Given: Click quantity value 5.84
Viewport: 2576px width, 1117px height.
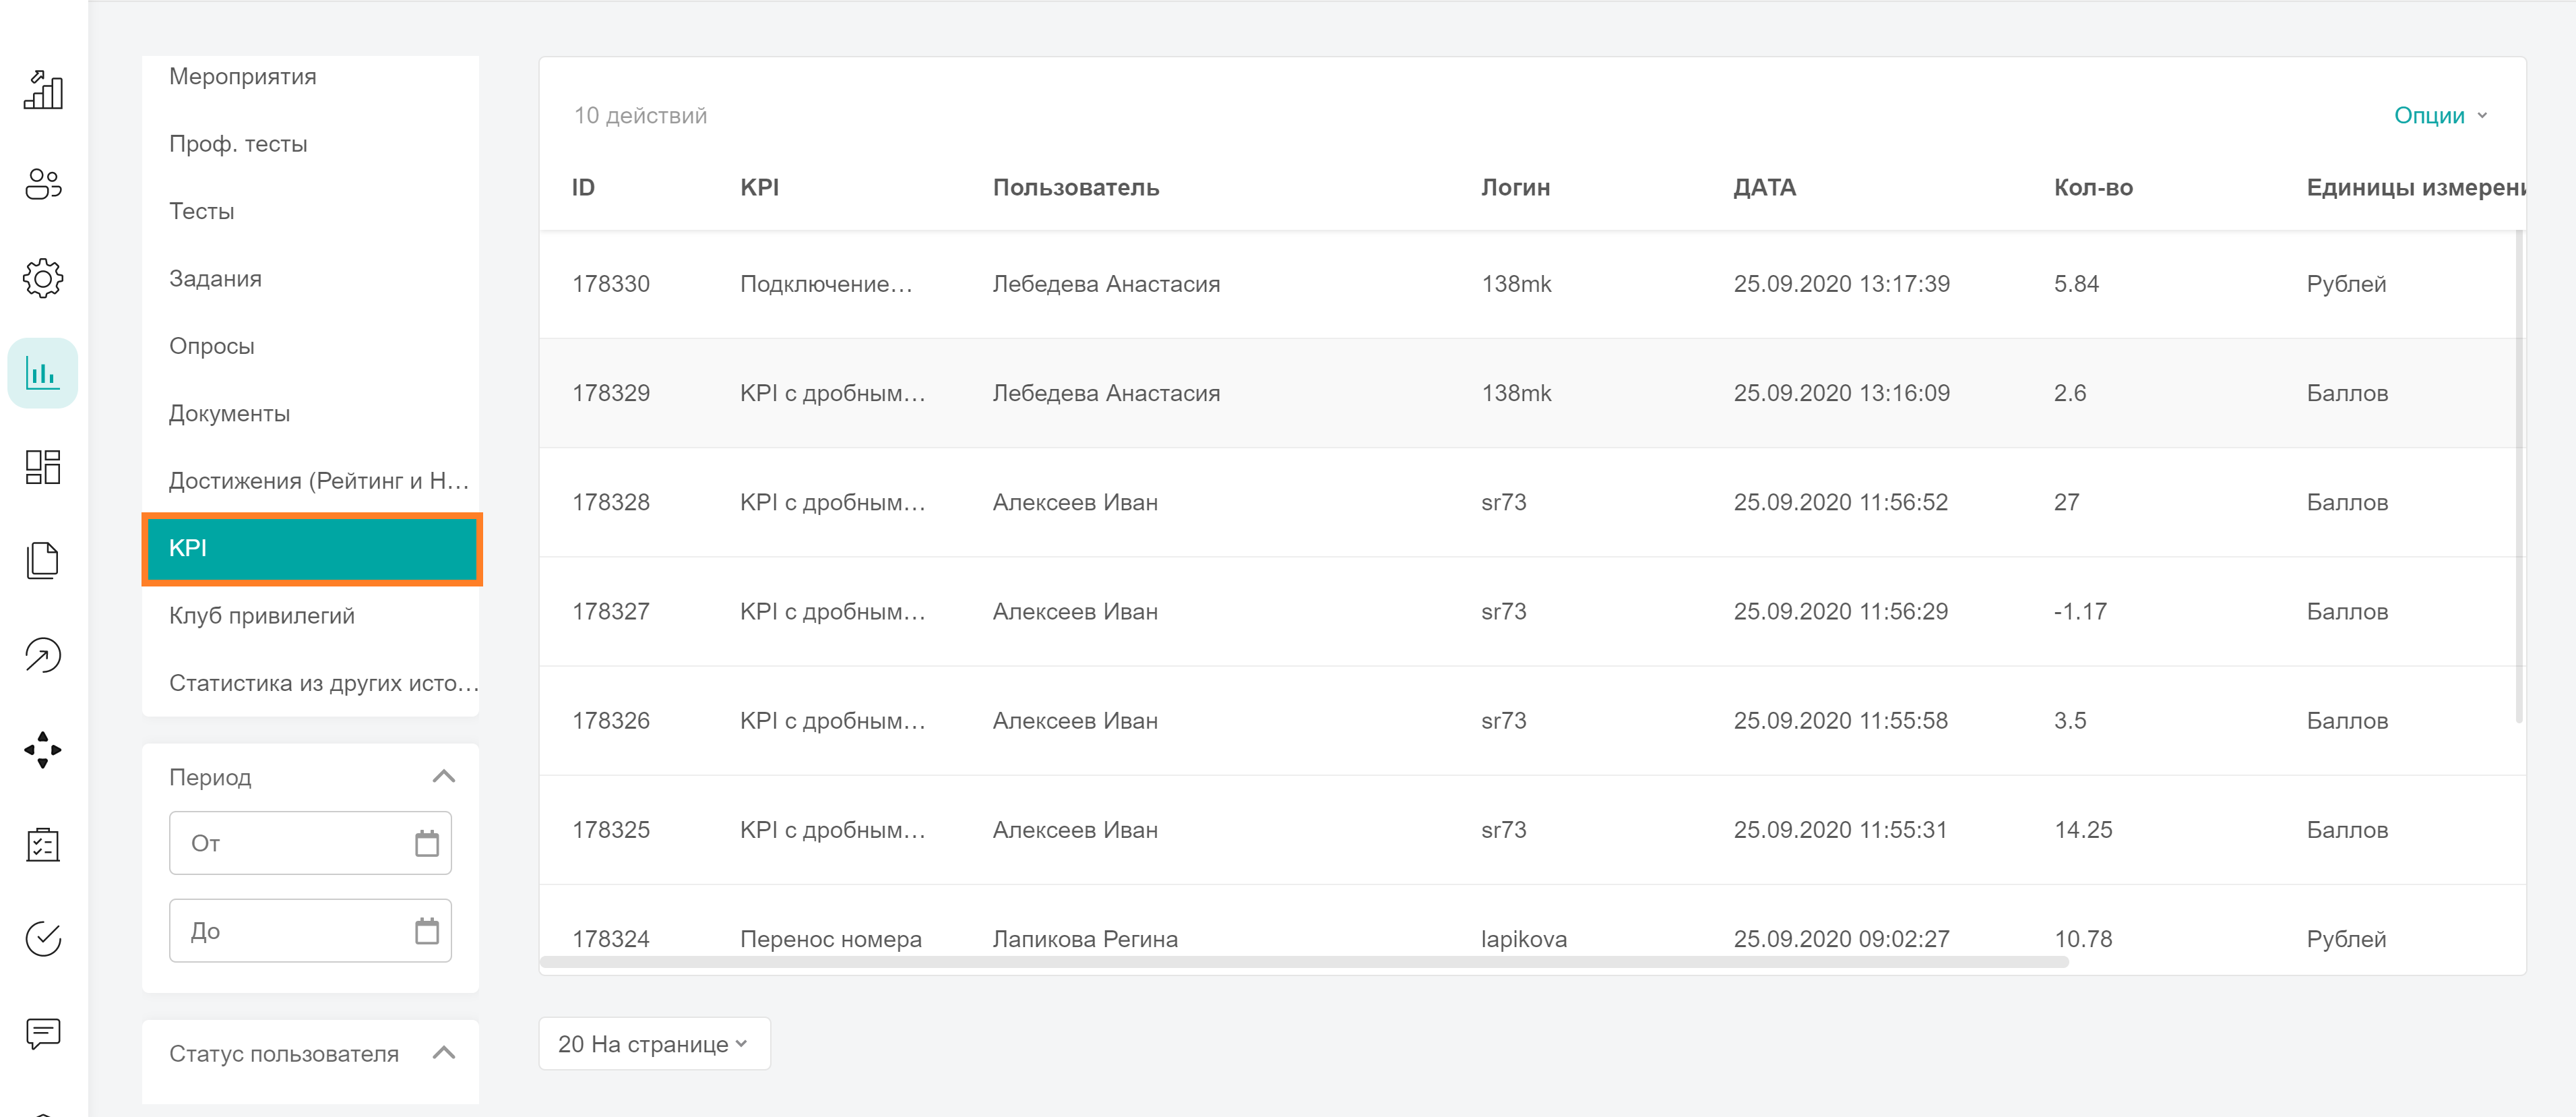Looking at the screenshot, I should click(2076, 284).
